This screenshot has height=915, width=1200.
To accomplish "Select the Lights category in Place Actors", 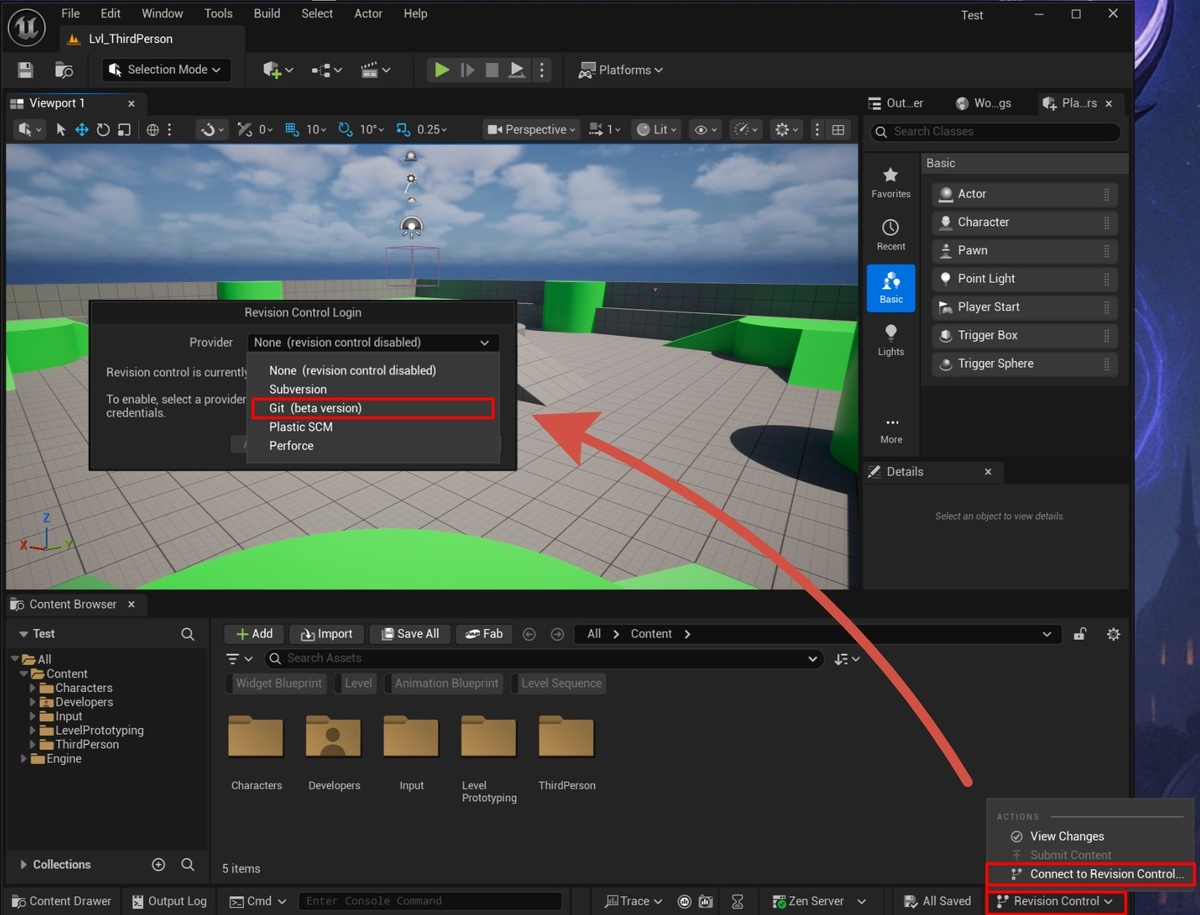I will pyautogui.click(x=890, y=339).
